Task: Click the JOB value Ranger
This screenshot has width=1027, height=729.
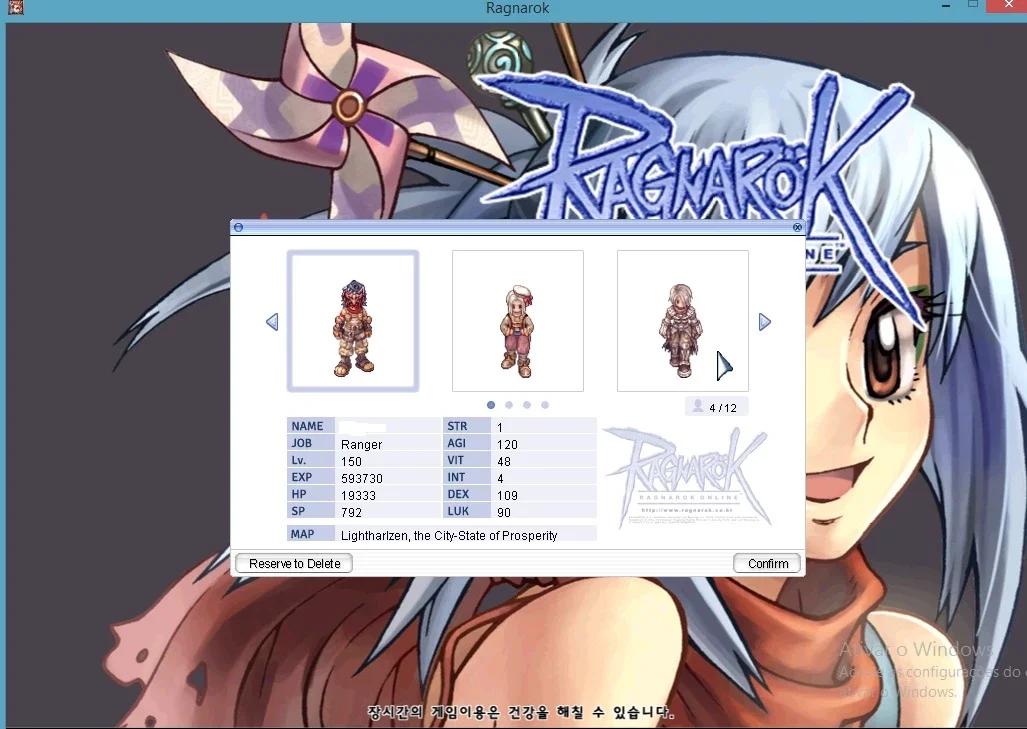Action: (x=362, y=444)
